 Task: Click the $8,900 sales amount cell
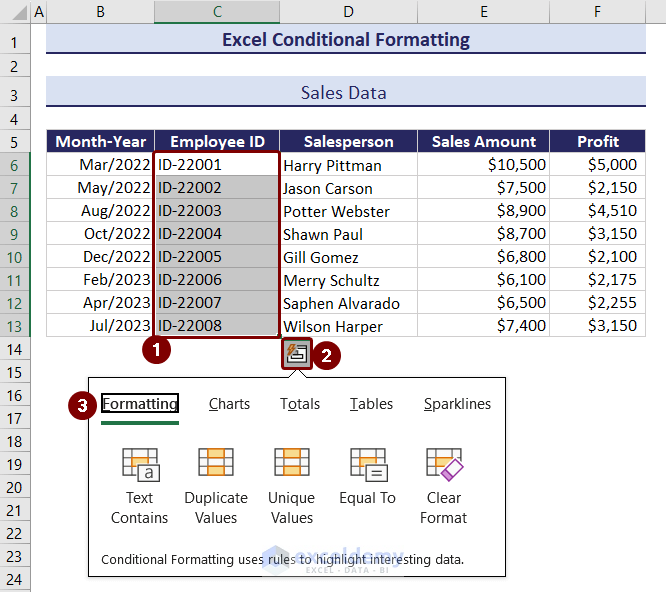[x=483, y=210]
